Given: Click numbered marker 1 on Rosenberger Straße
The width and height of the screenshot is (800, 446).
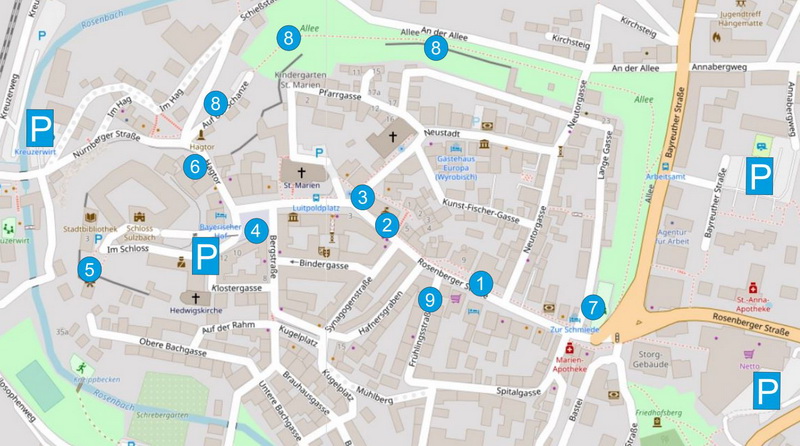Looking at the screenshot, I should click(x=480, y=284).
